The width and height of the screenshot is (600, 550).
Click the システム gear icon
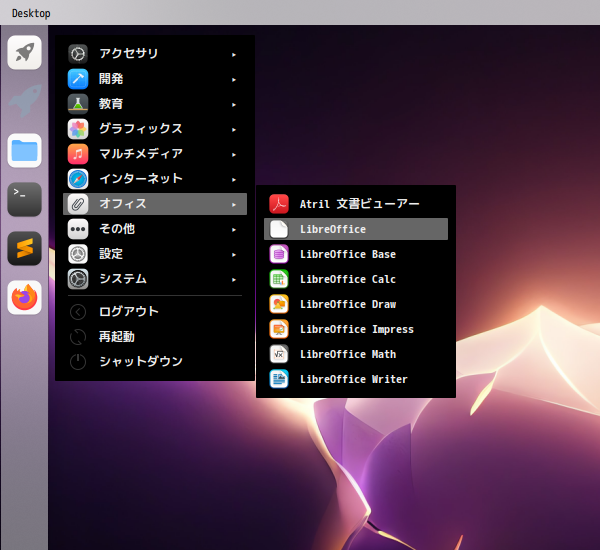(x=78, y=279)
